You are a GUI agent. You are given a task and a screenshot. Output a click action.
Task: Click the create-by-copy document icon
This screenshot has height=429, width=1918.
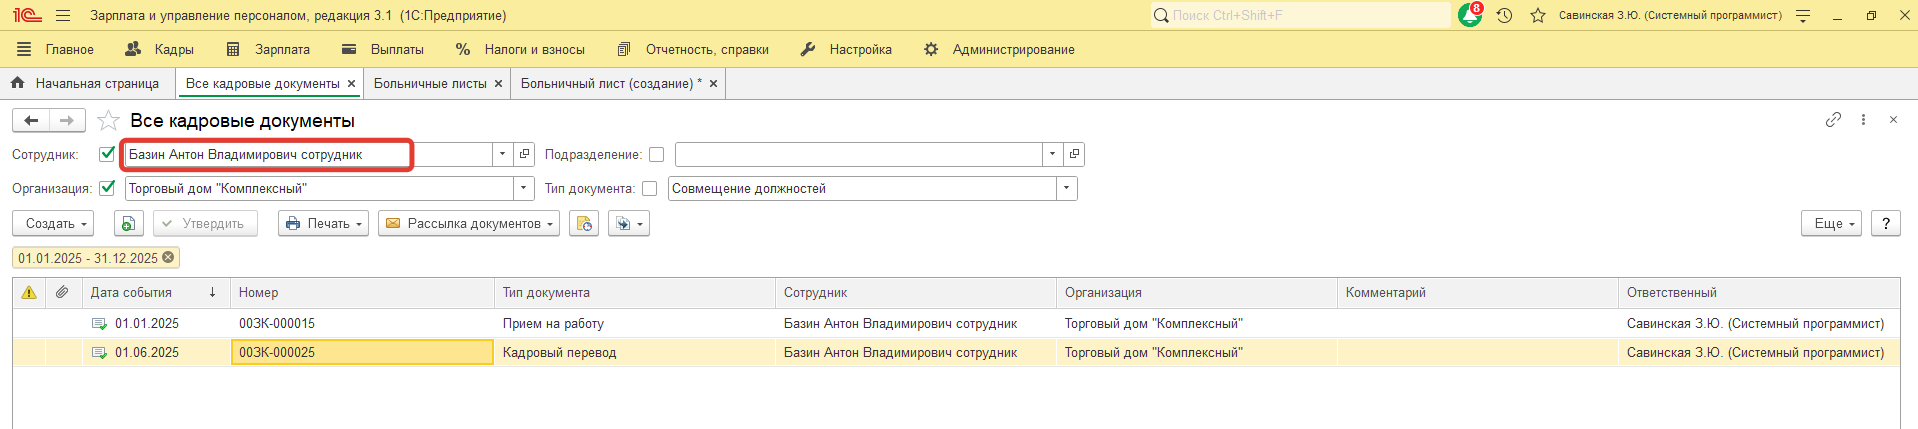point(129,224)
